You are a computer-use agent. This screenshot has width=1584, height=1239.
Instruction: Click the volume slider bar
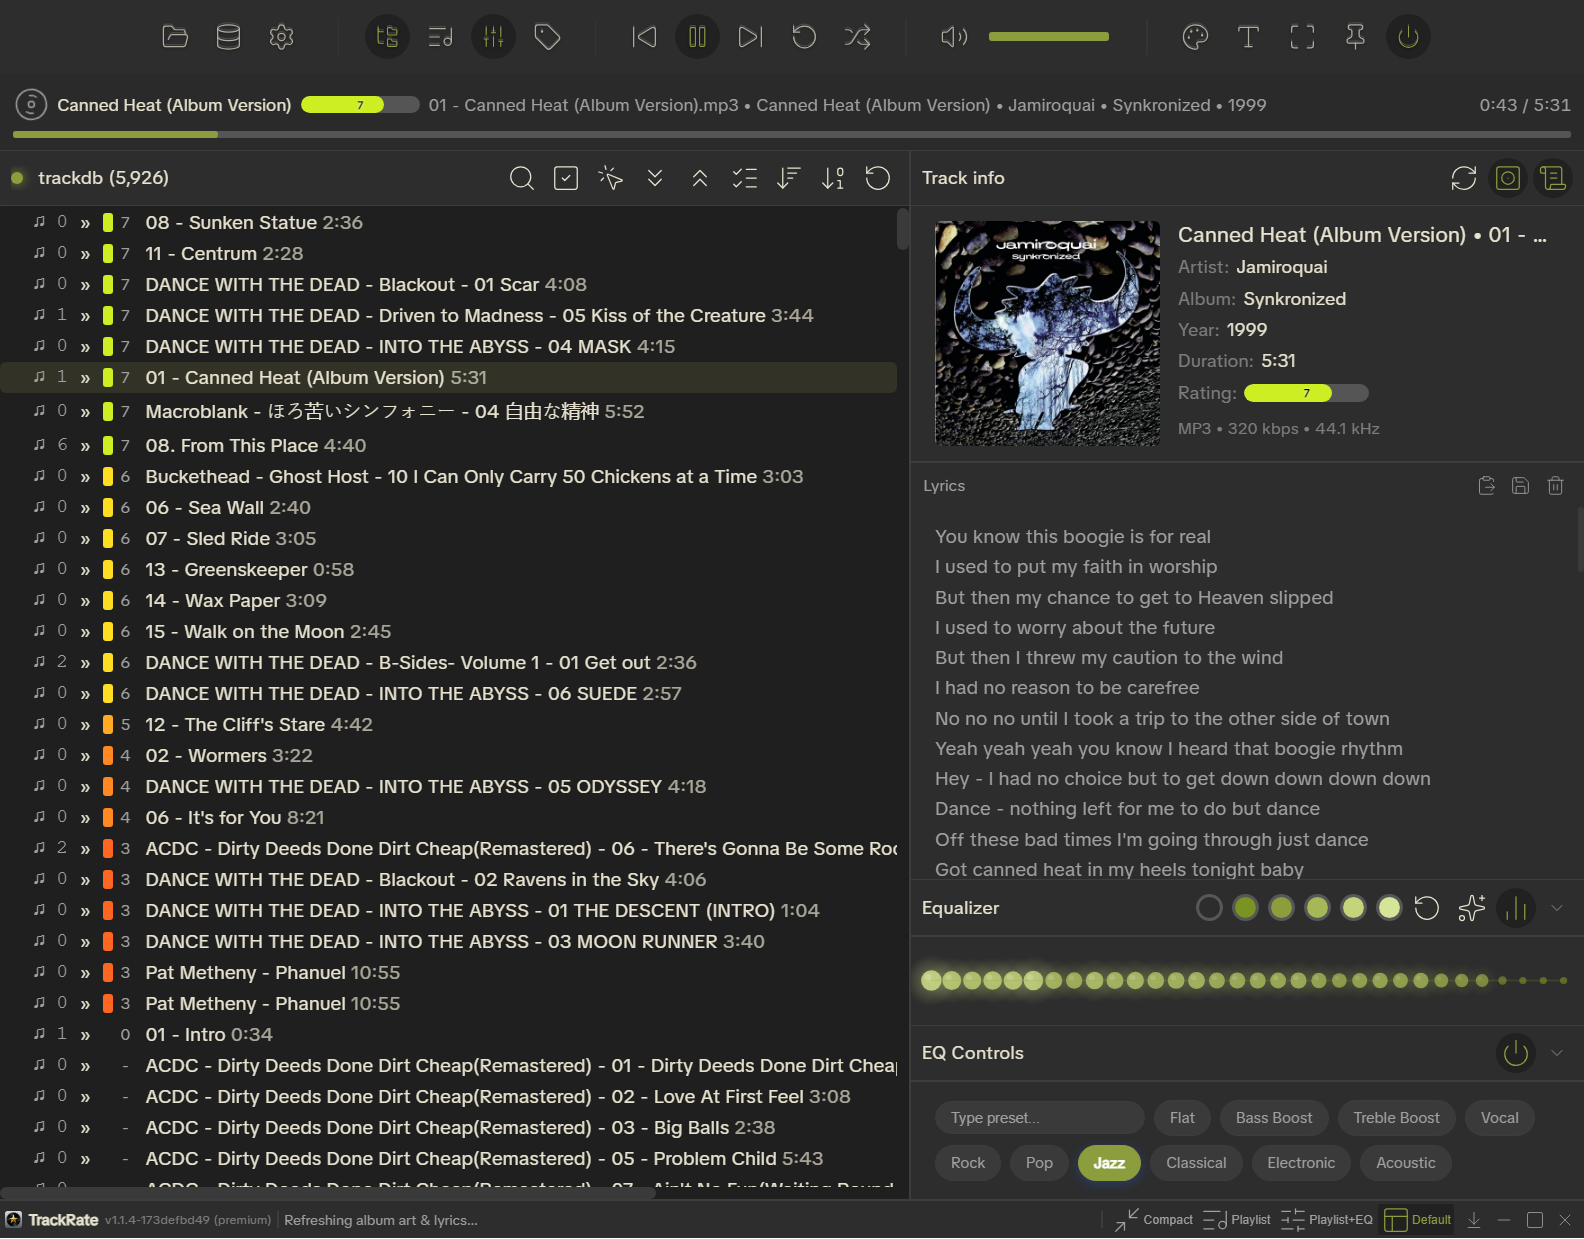tap(1048, 37)
